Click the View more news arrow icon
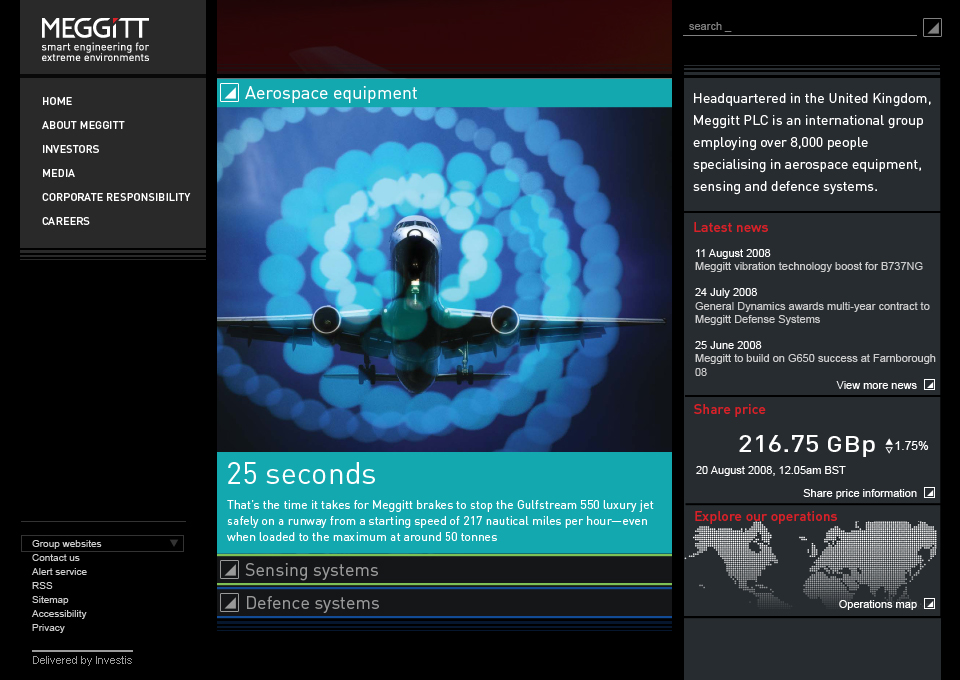The width and height of the screenshot is (960, 680). tap(929, 385)
